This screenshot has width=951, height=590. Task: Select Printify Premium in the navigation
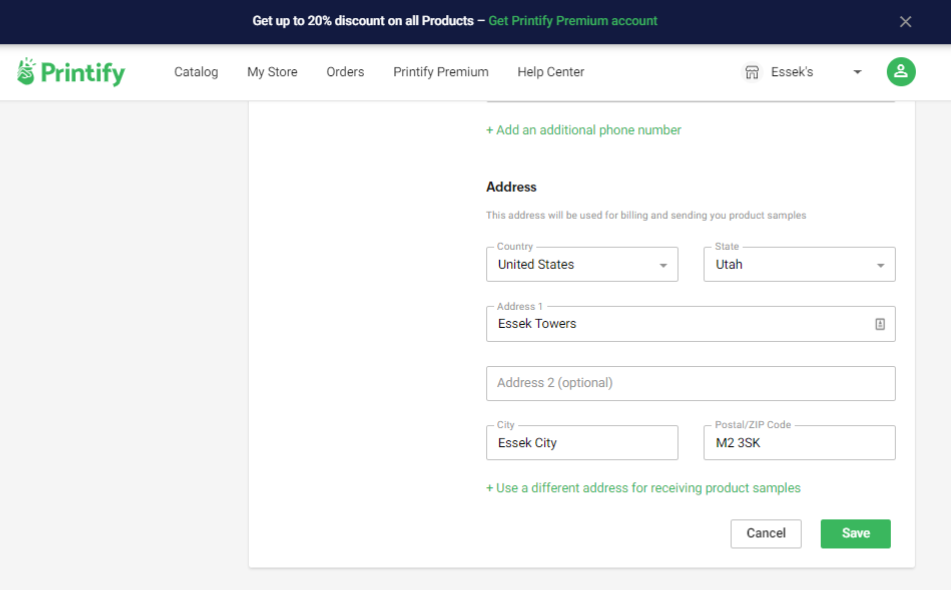(x=441, y=72)
